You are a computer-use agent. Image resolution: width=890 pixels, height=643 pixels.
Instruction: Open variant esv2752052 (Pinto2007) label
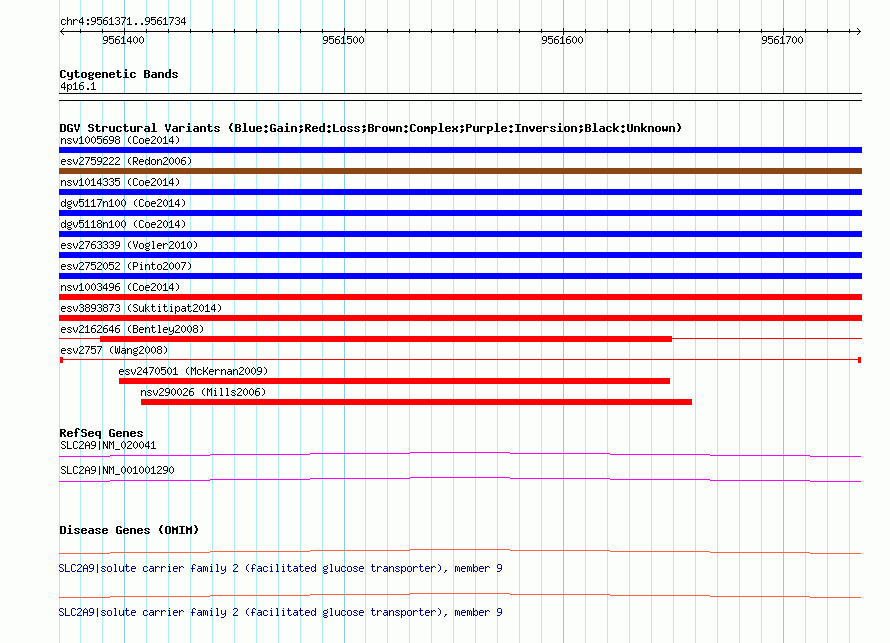(x=126, y=266)
